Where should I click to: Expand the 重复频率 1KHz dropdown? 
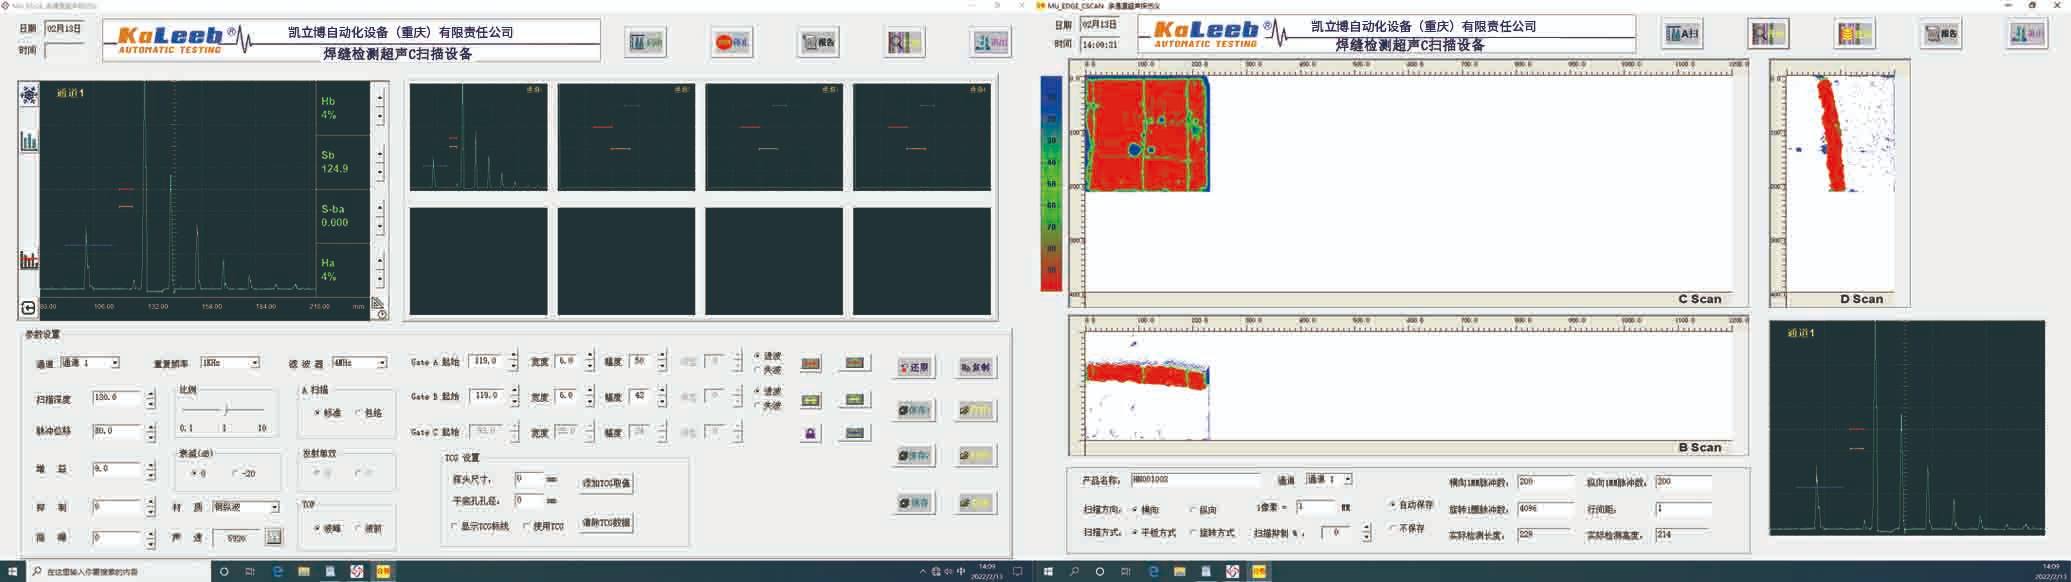(254, 363)
